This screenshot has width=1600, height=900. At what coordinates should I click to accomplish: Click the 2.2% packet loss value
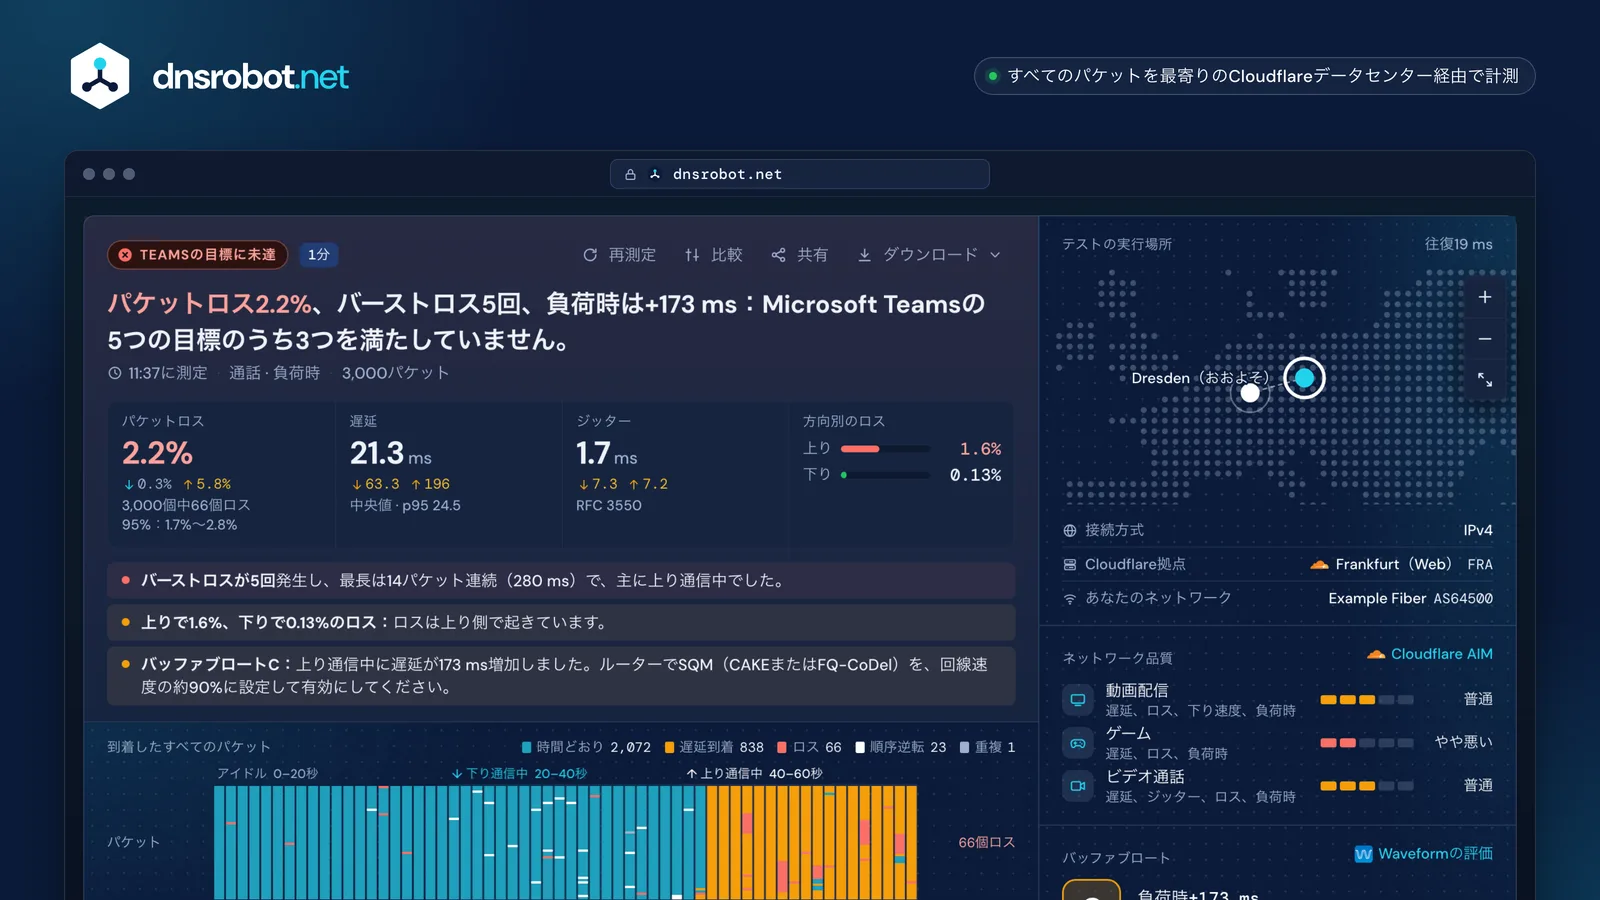pyautogui.click(x=157, y=453)
